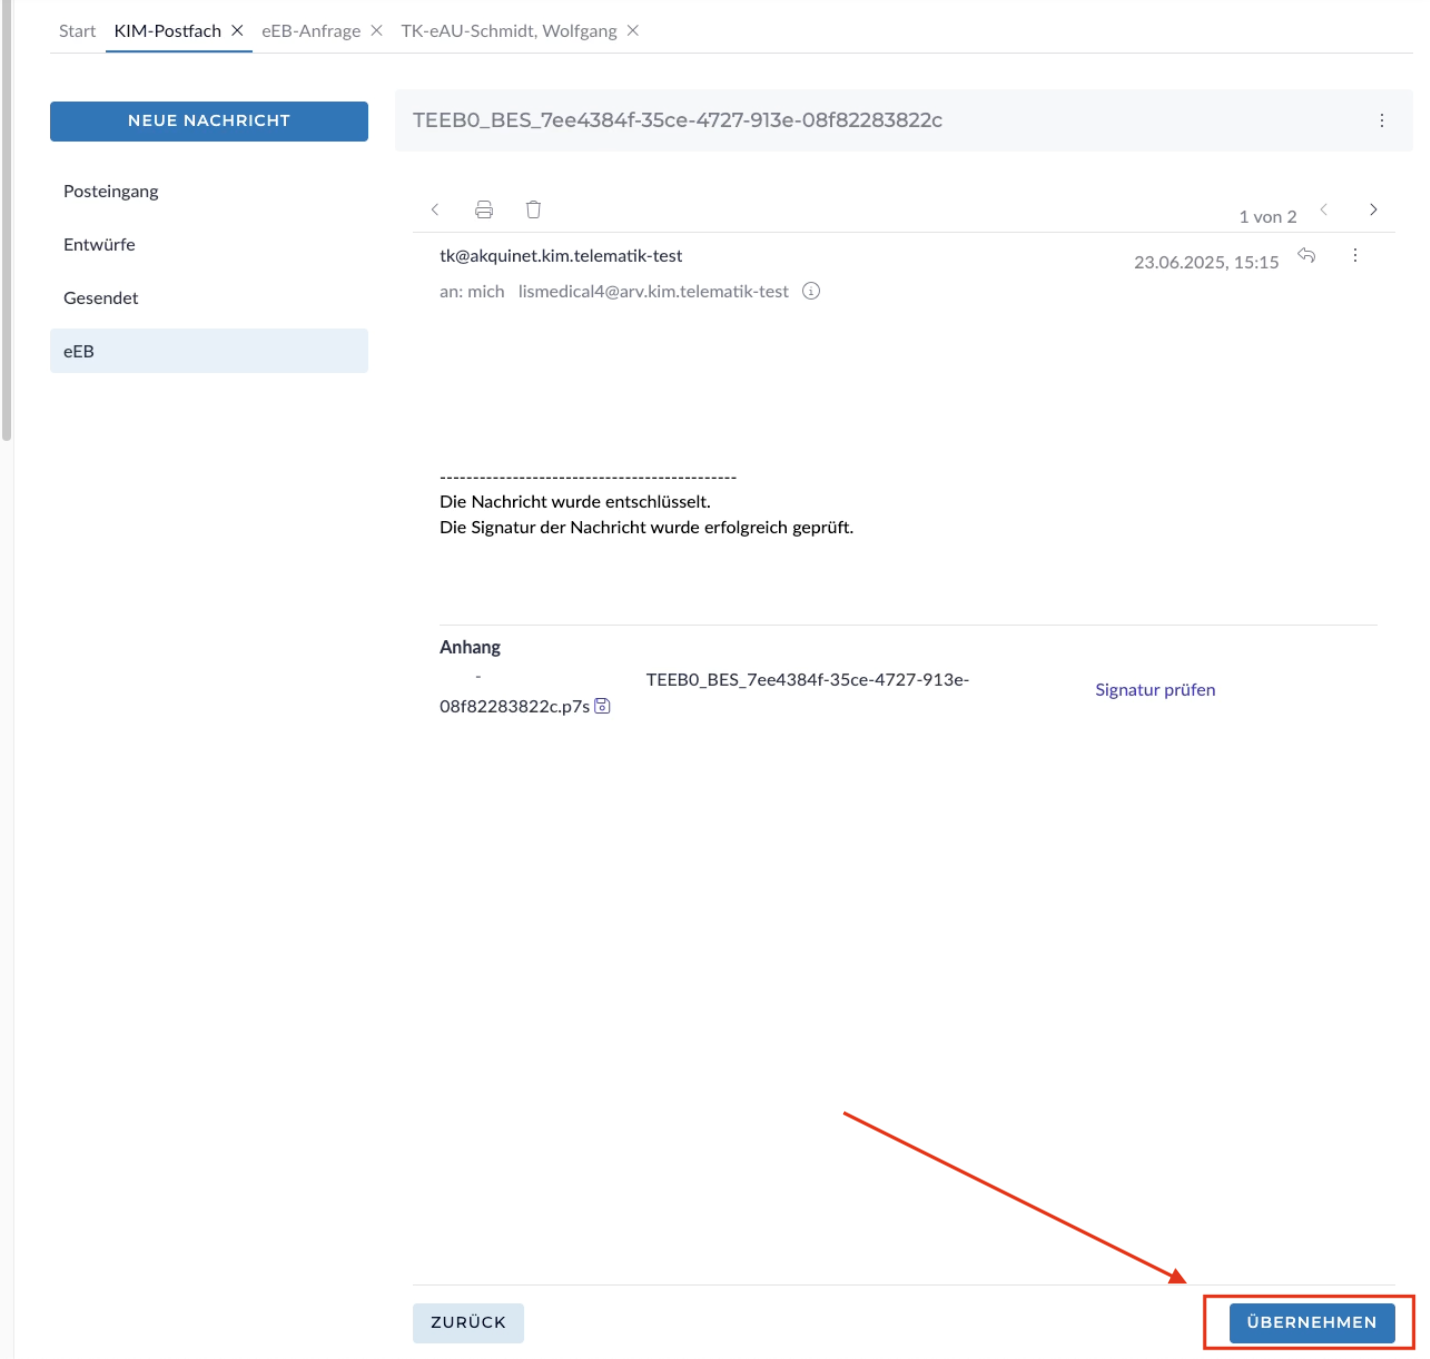The width and height of the screenshot is (1430, 1359).
Task: Go to the next message of 2
Action: click(x=1373, y=209)
